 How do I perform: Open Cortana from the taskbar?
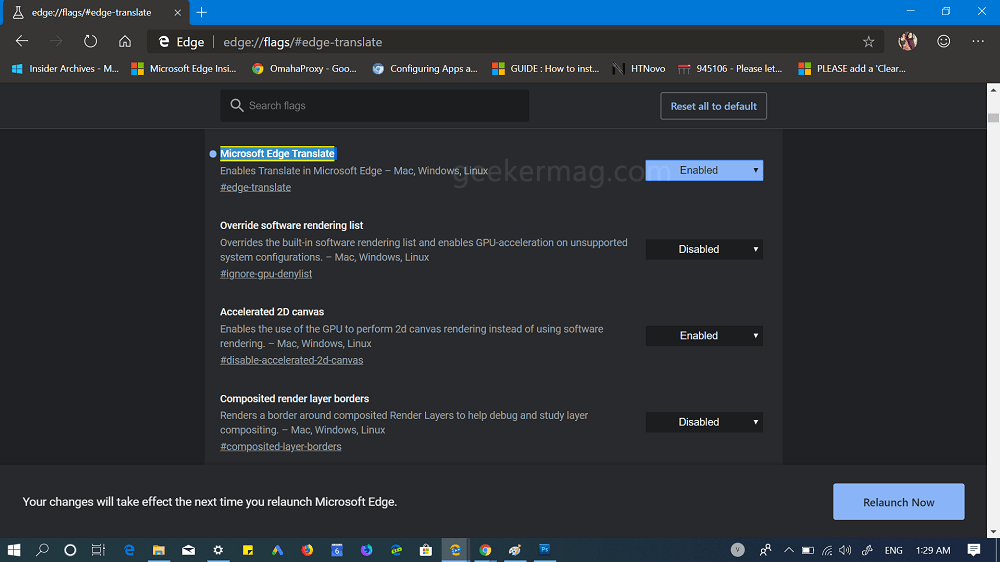click(x=70, y=550)
